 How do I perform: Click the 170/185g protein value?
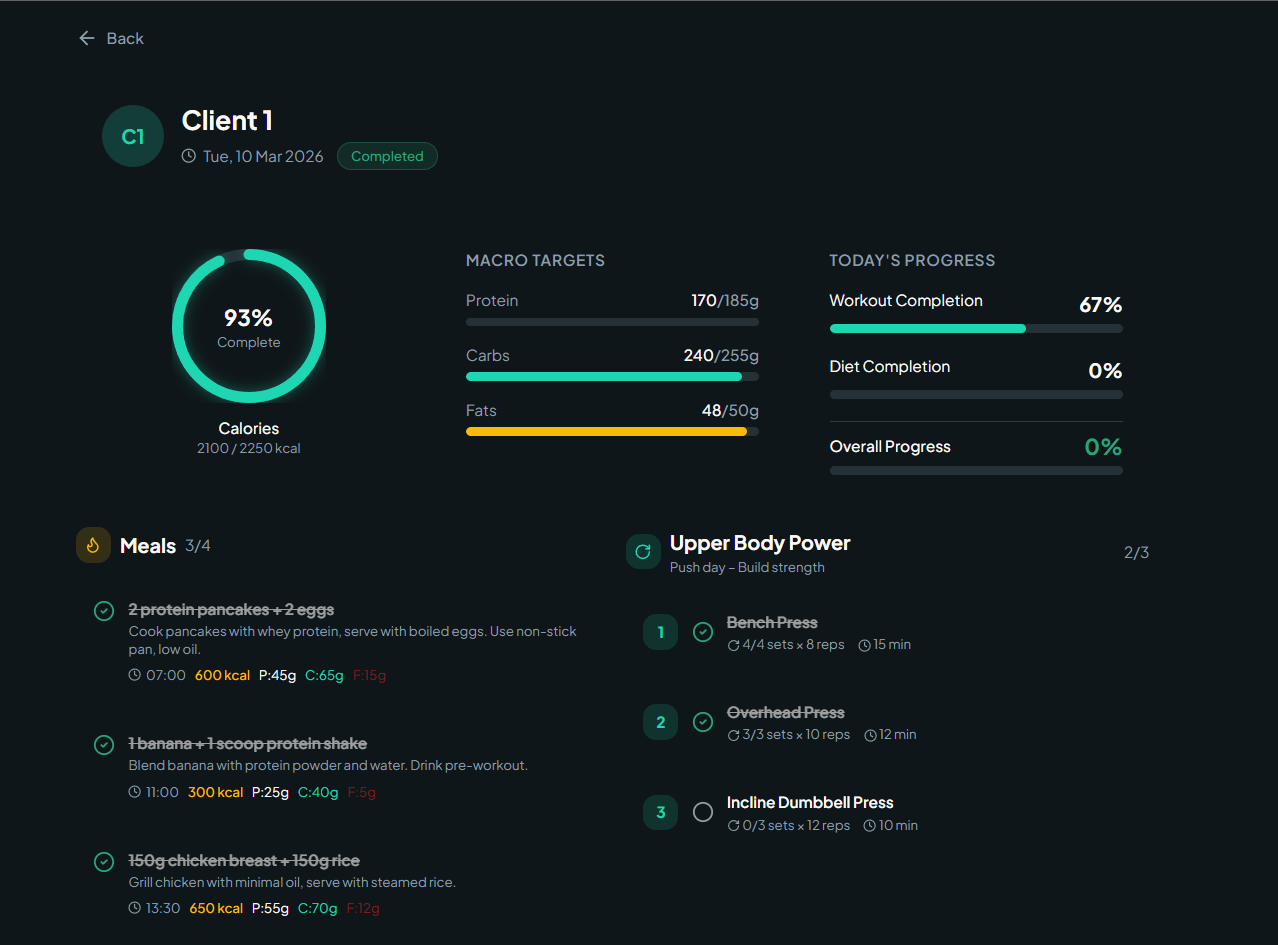[725, 301]
